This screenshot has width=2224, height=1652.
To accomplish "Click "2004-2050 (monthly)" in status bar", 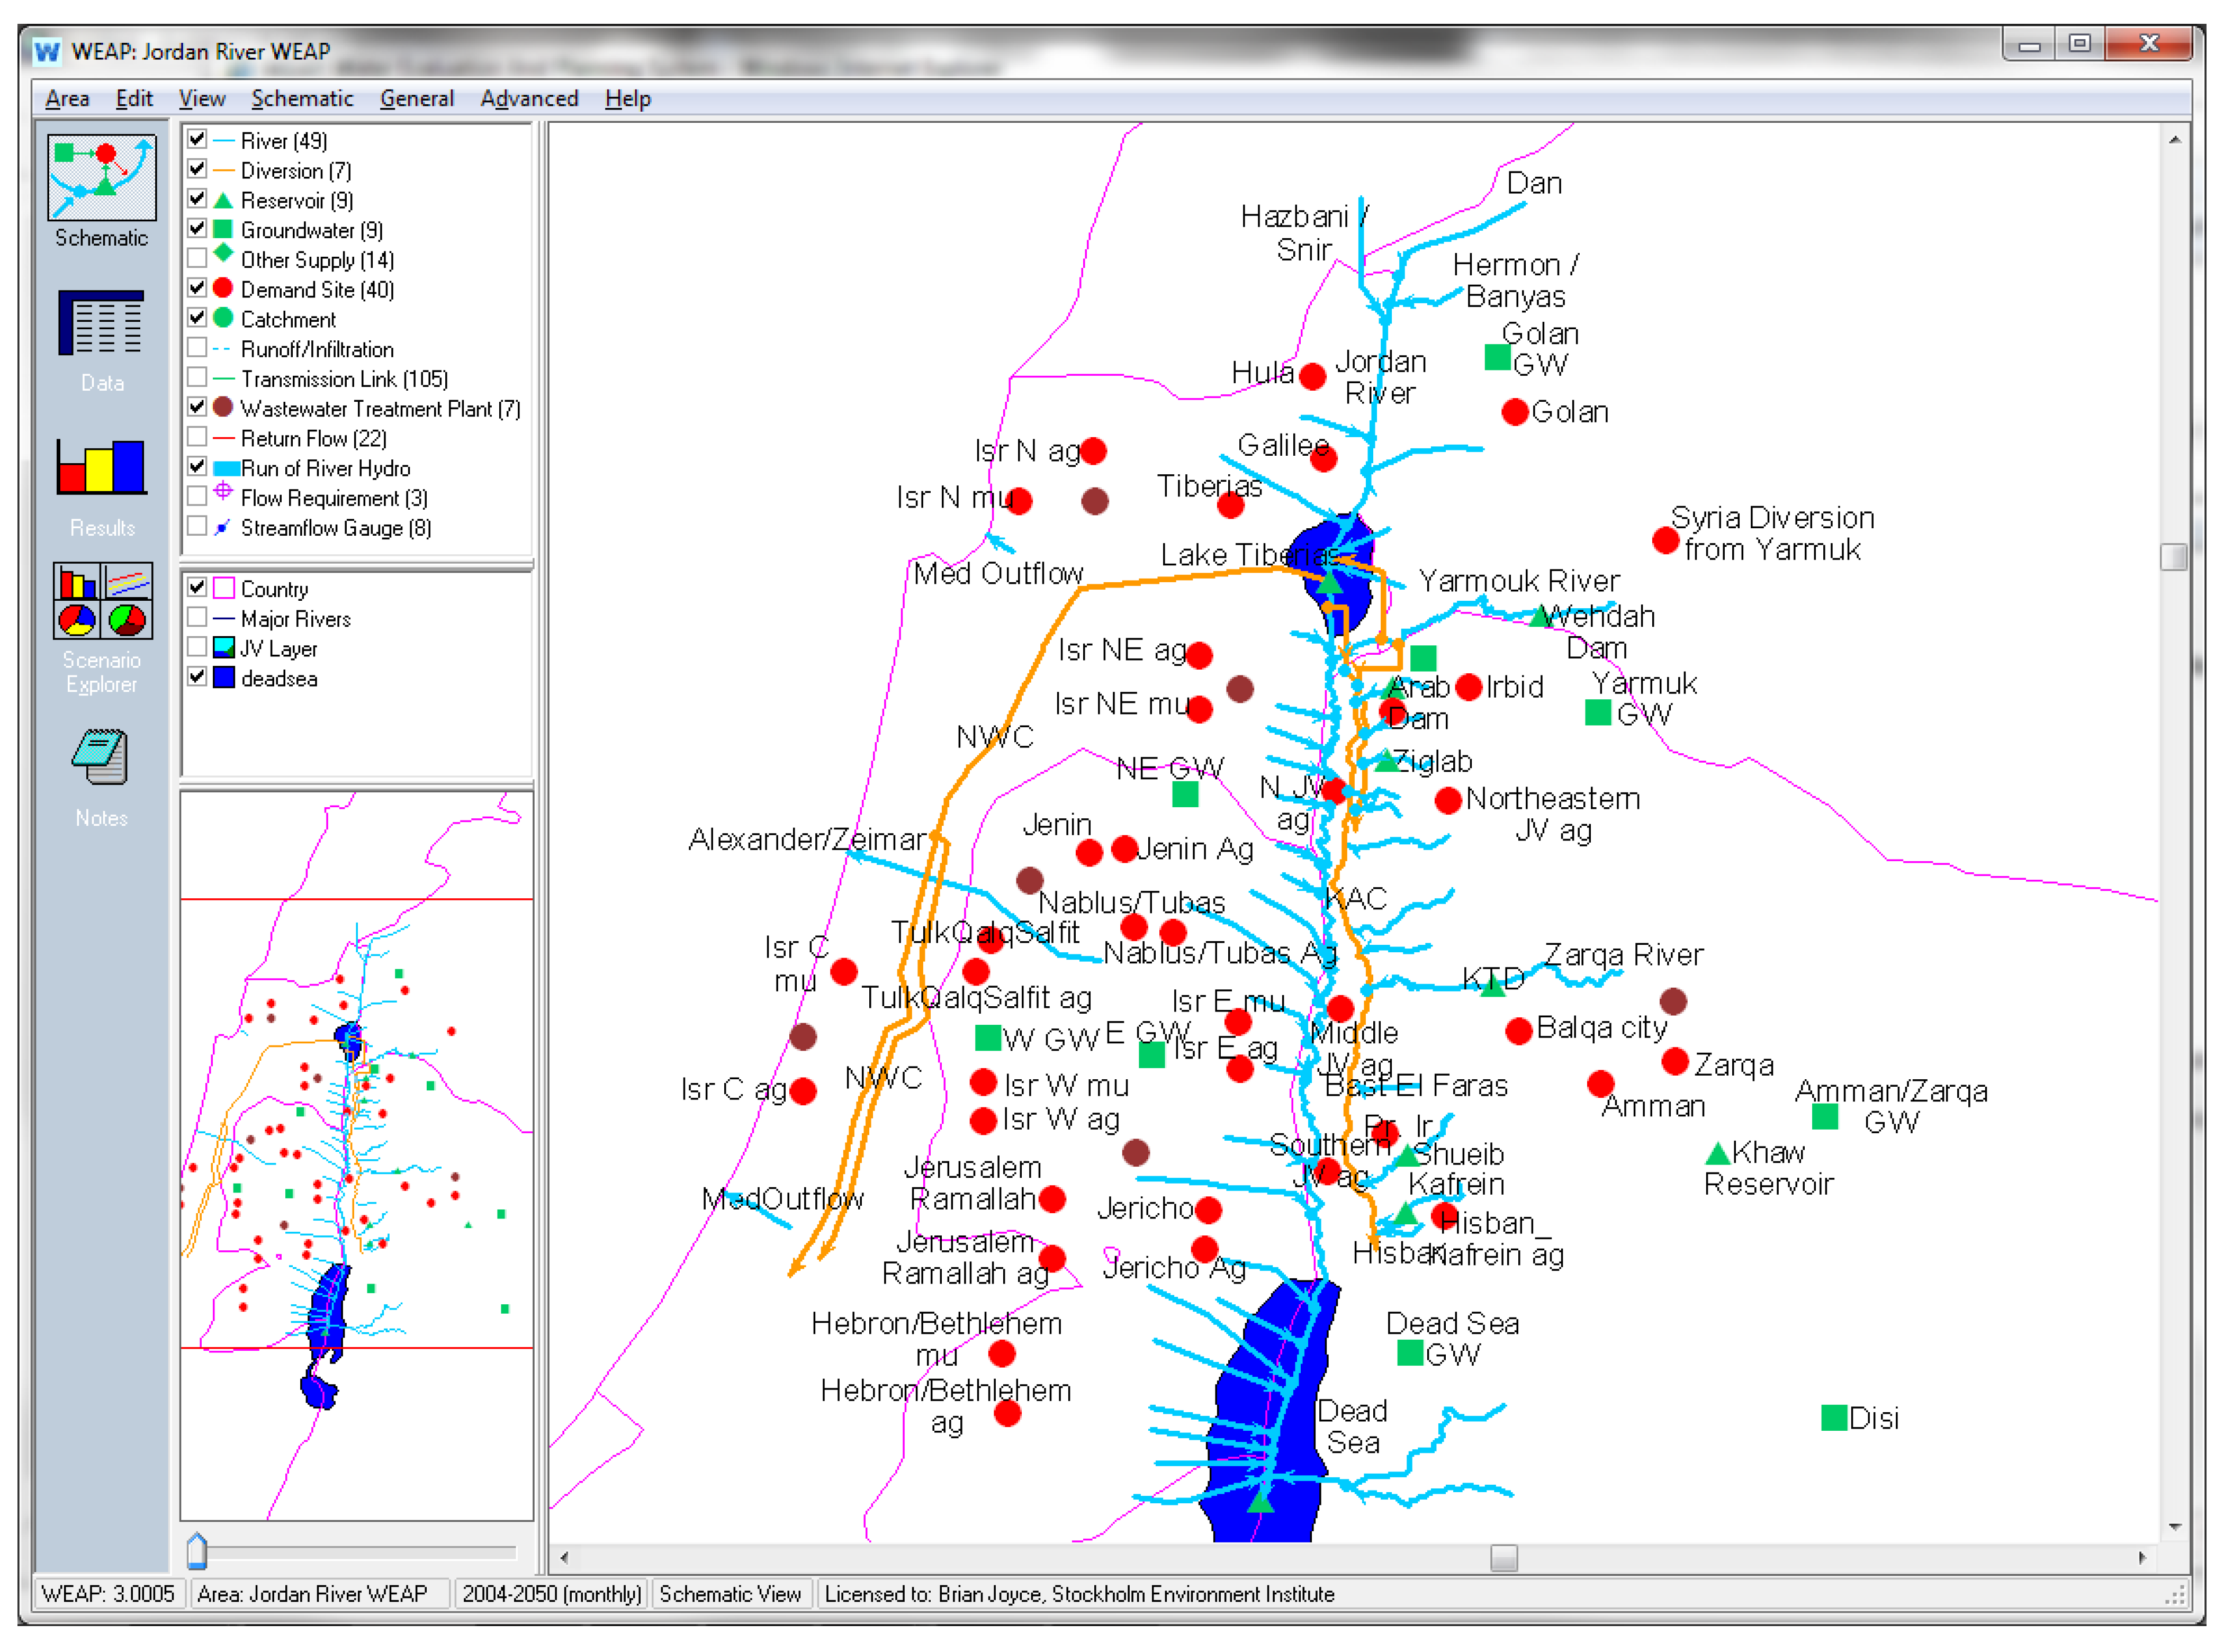I will (x=551, y=1594).
